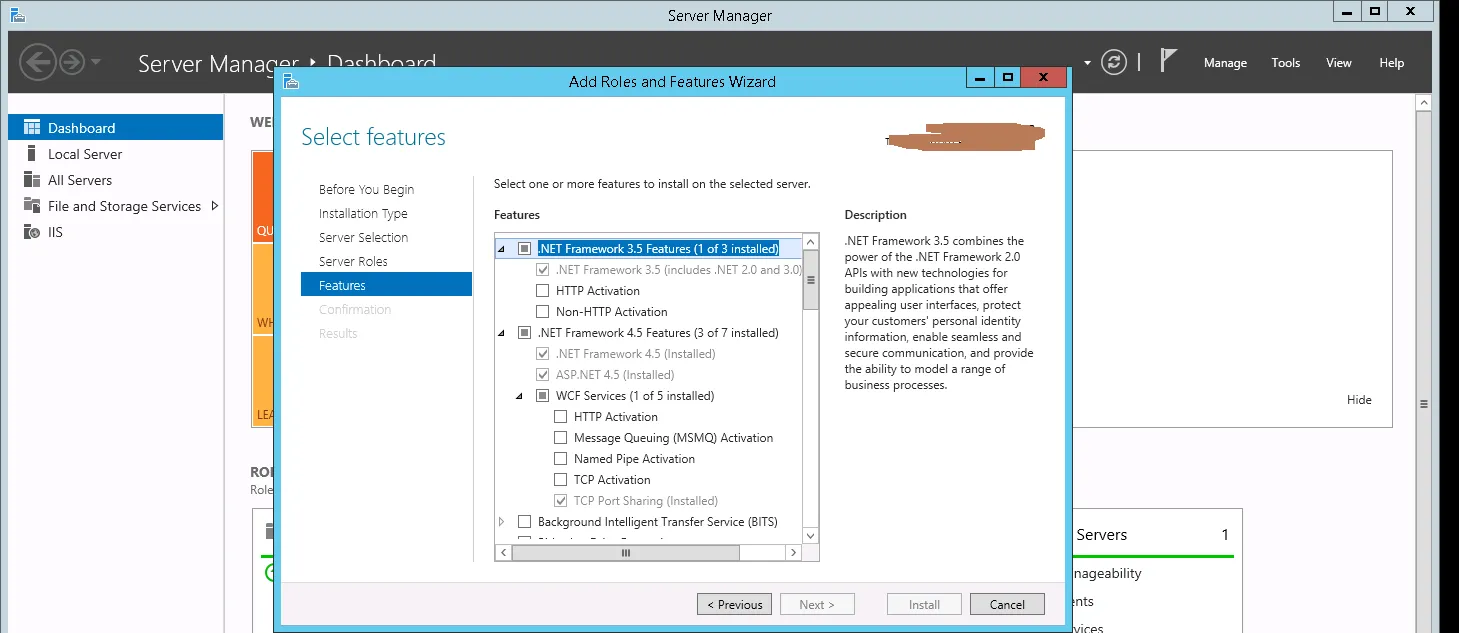Image resolution: width=1459 pixels, height=633 pixels.
Task: Open the Tools menu
Action: (x=1286, y=62)
